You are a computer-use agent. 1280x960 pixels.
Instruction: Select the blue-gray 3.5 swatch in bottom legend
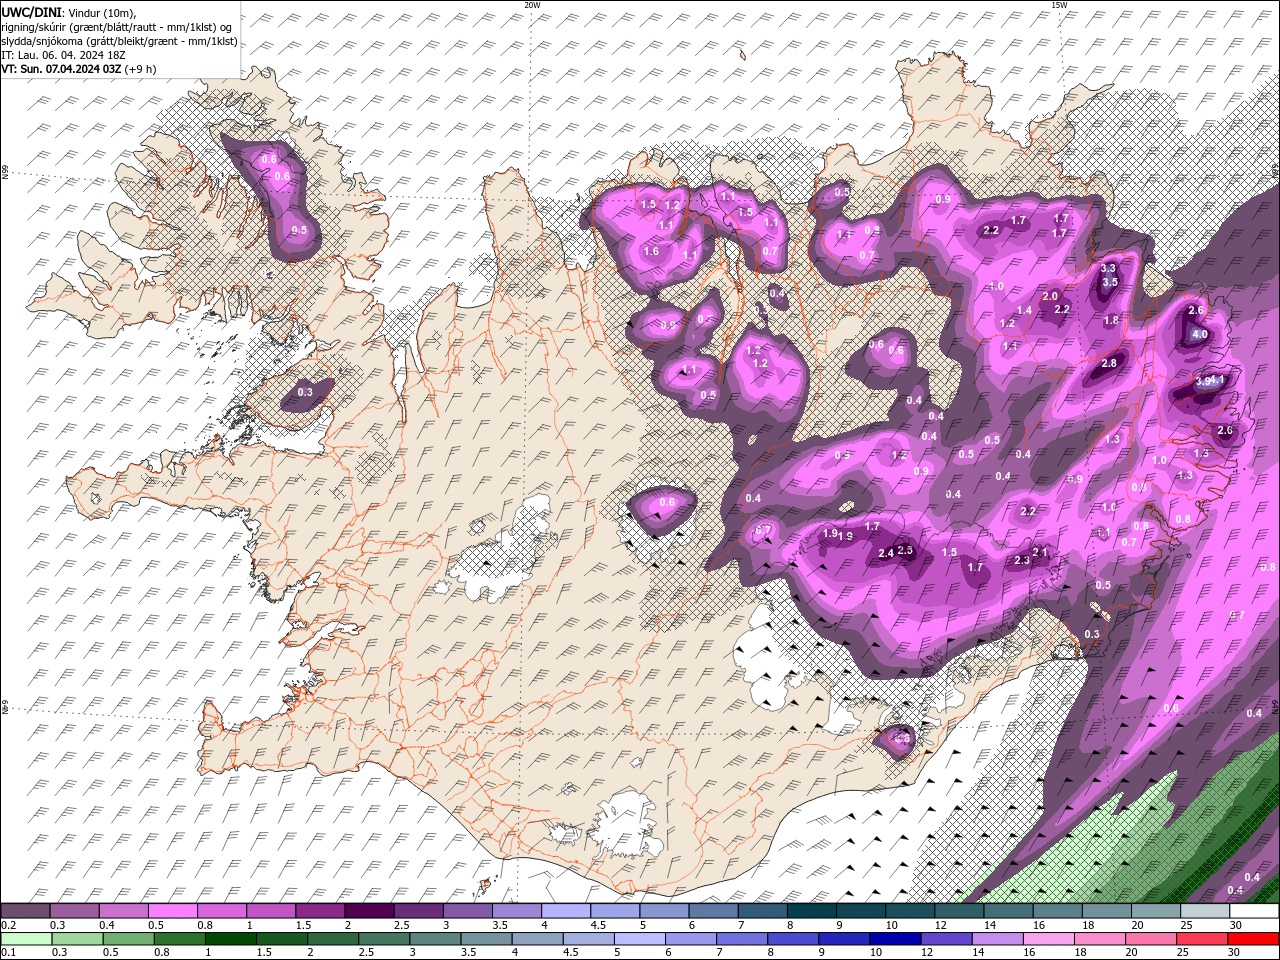click(x=486, y=938)
